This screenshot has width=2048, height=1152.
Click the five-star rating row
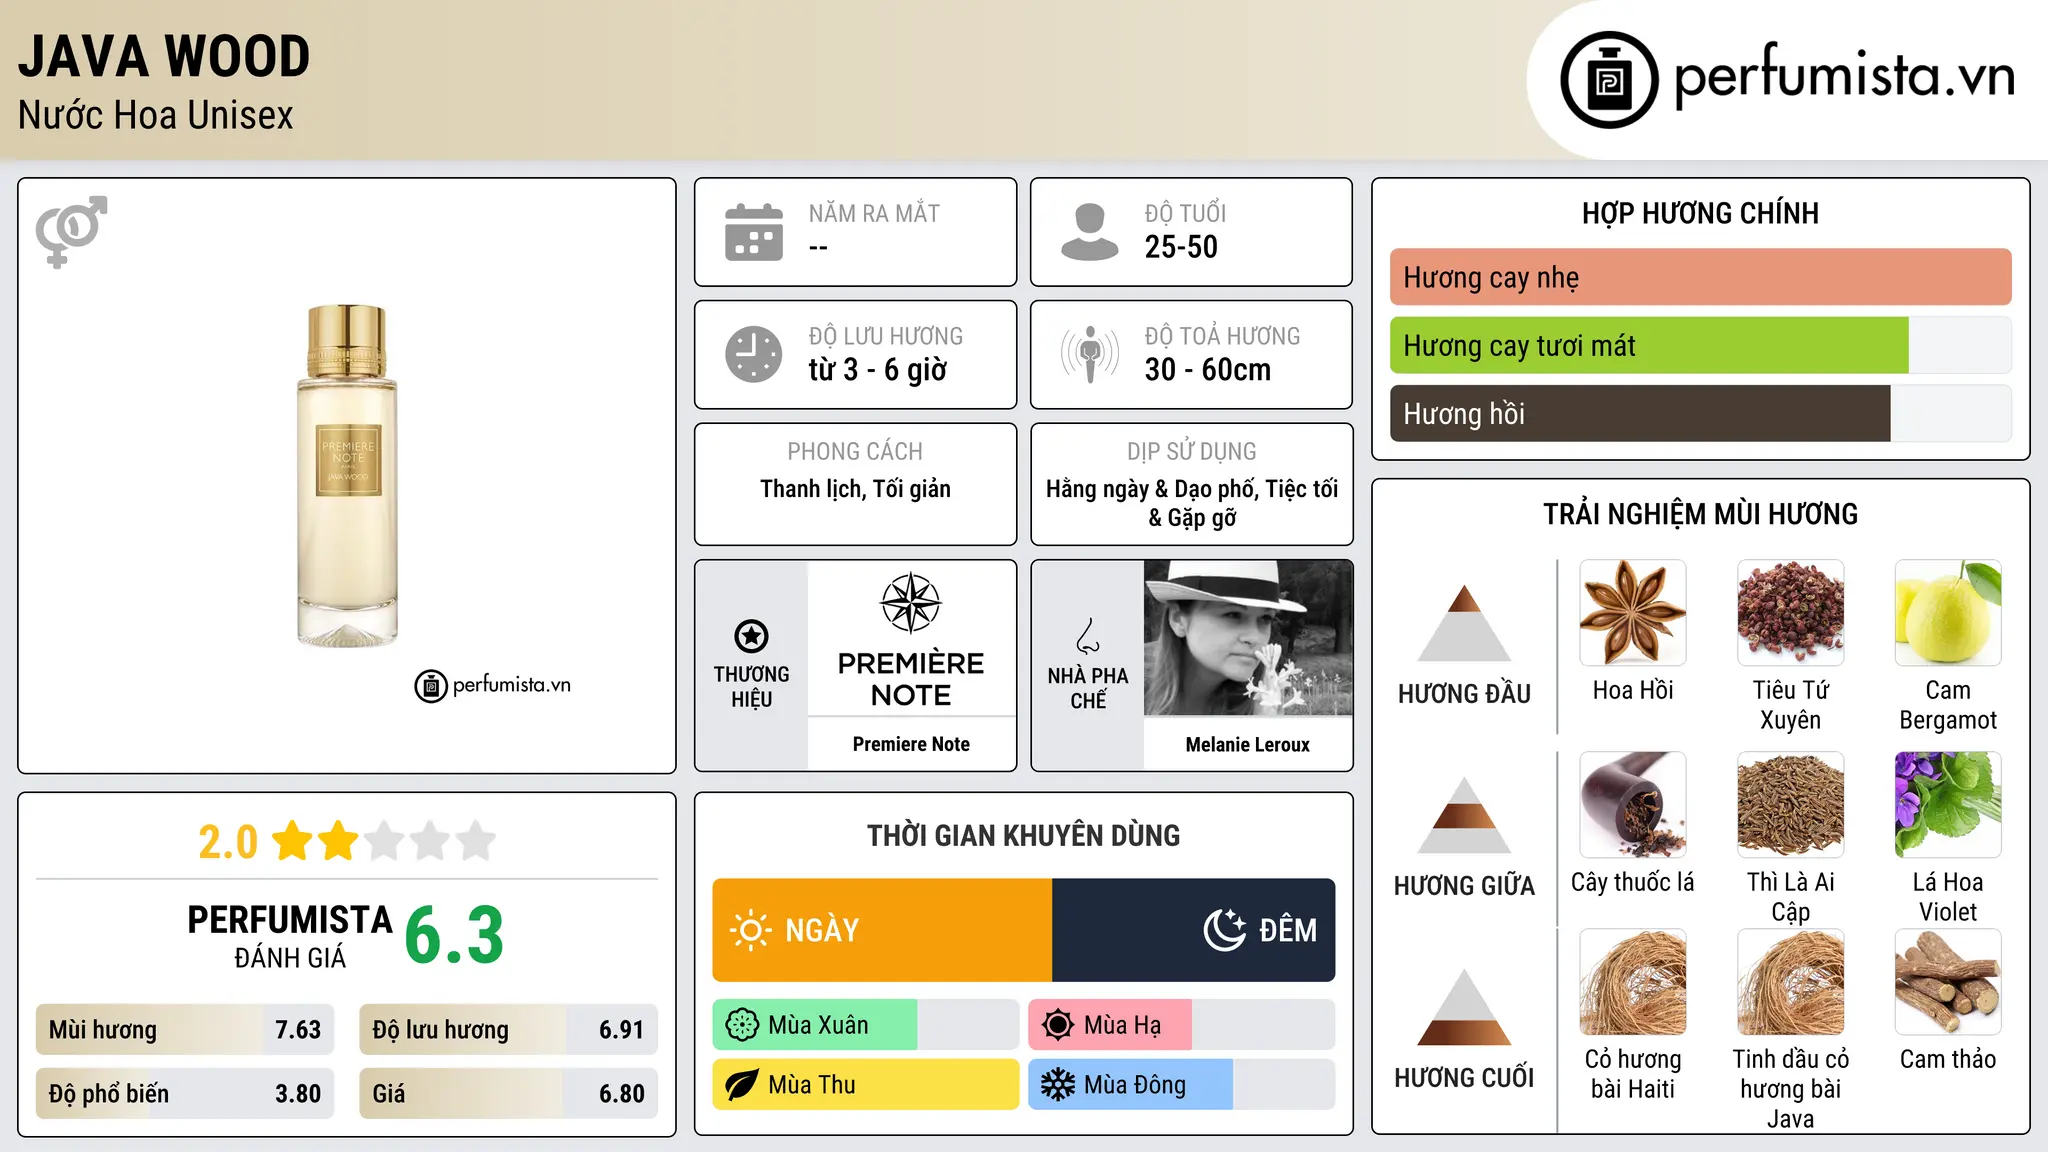click(384, 841)
